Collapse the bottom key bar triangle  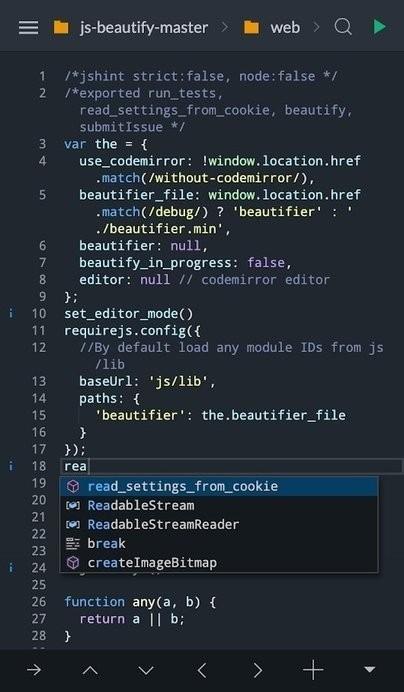(369, 670)
